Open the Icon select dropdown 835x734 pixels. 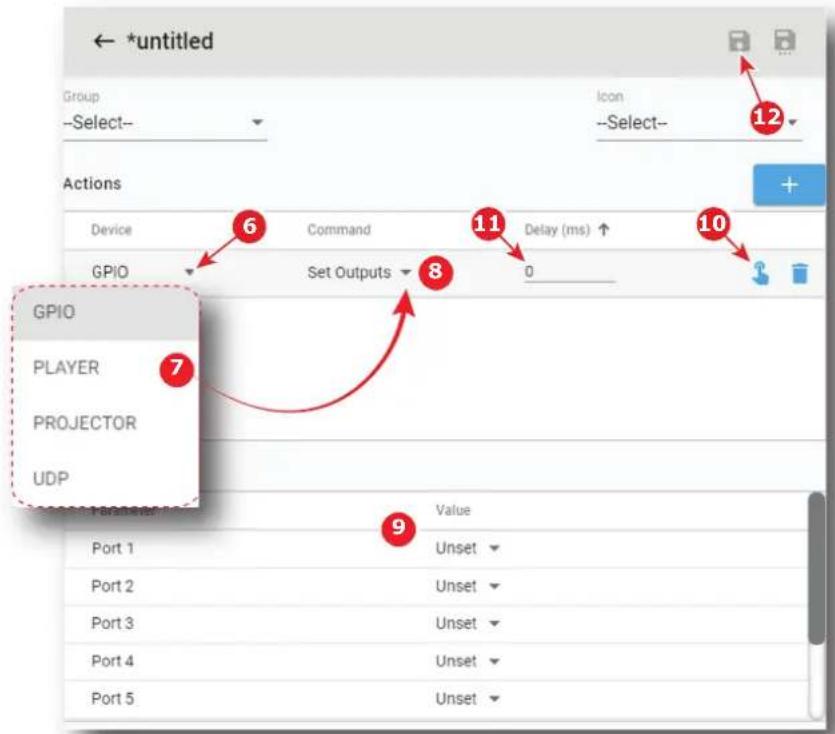tap(699, 123)
